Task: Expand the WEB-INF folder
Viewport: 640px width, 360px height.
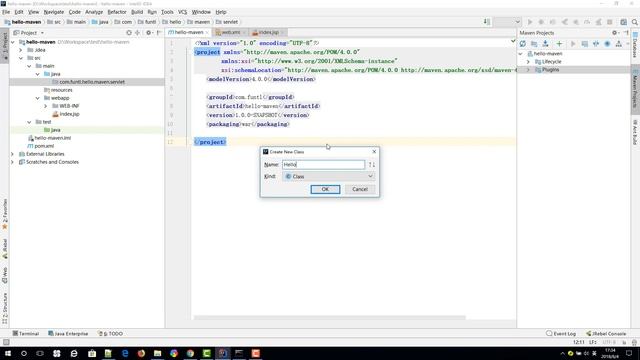Action: [45, 106]
